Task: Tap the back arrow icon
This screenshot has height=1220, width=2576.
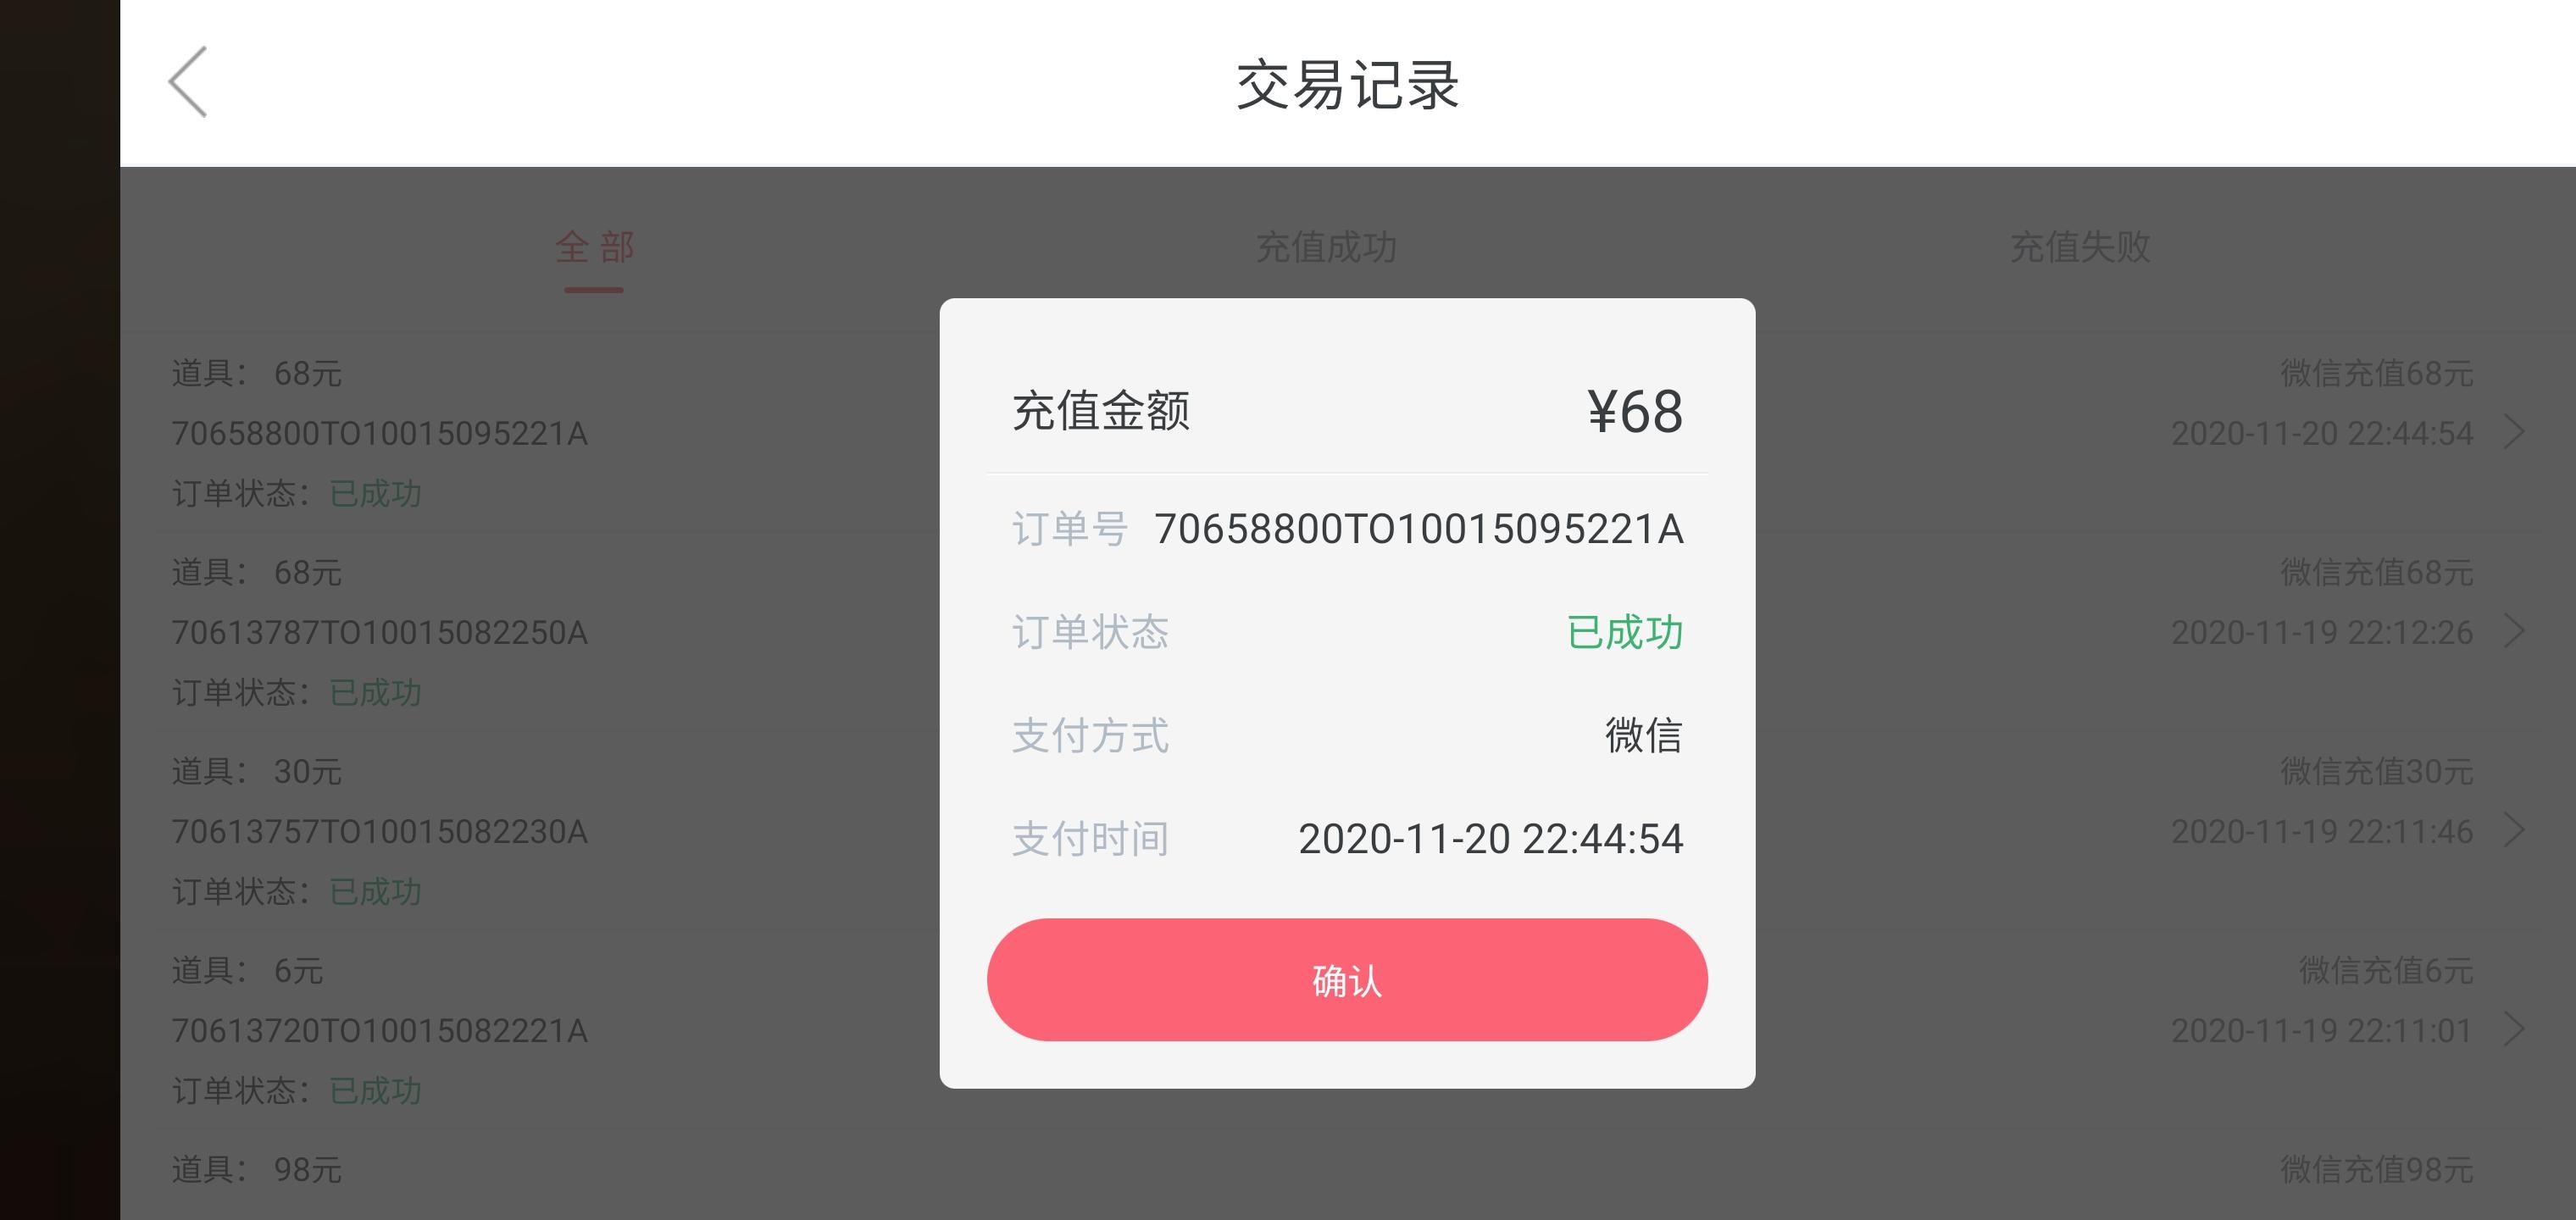Action: 188,82
